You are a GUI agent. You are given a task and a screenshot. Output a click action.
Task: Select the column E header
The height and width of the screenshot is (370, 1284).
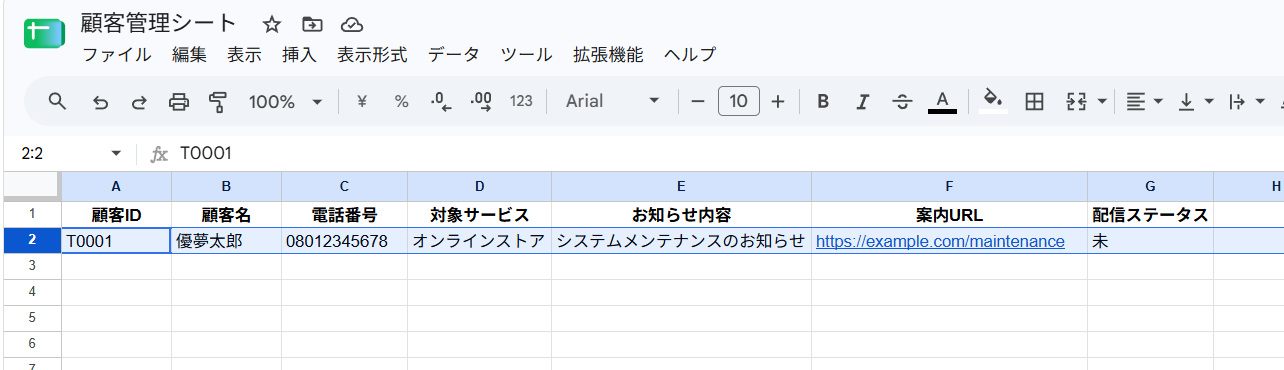point(681,186)
